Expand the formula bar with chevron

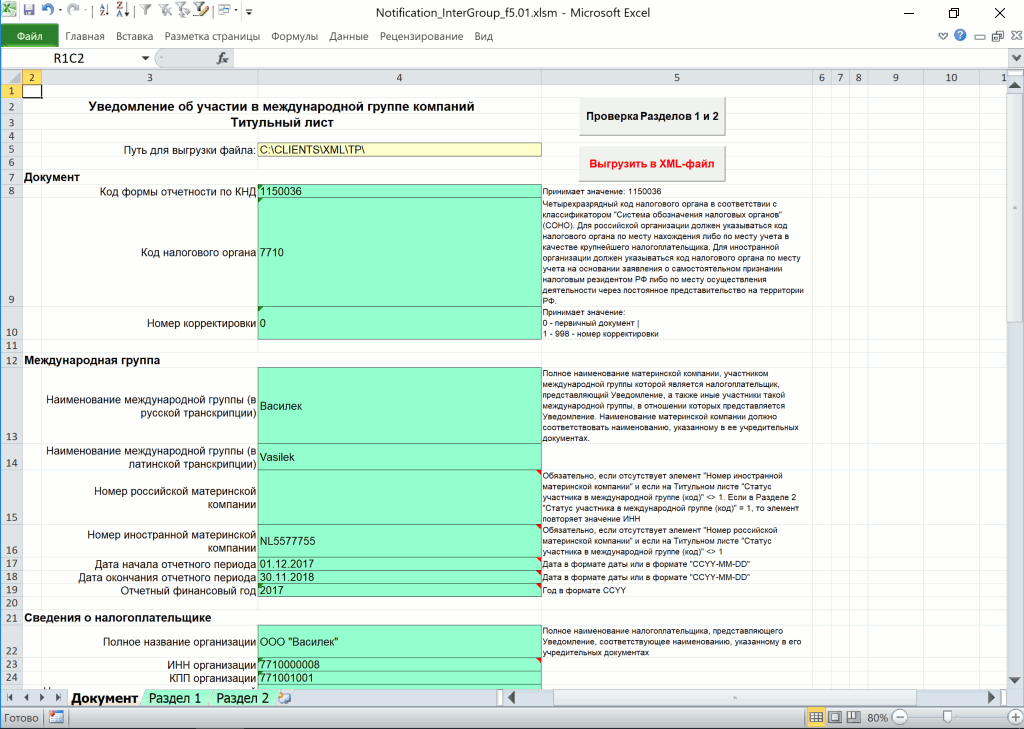pyautogui.click(x=1016, y=58)
